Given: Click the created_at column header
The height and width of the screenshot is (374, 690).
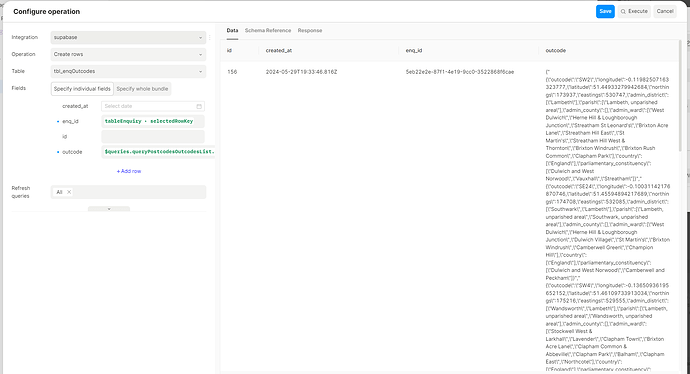Looking at the screenshot, I should [279, 51].
